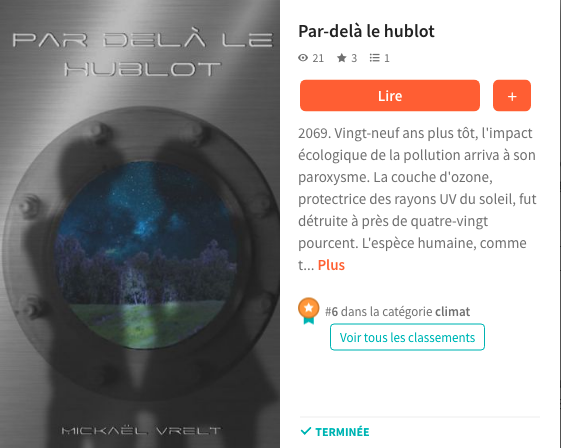Click the plus add-to-library button
This screenshot has height=448, width=561.
(x=512, y=96)
